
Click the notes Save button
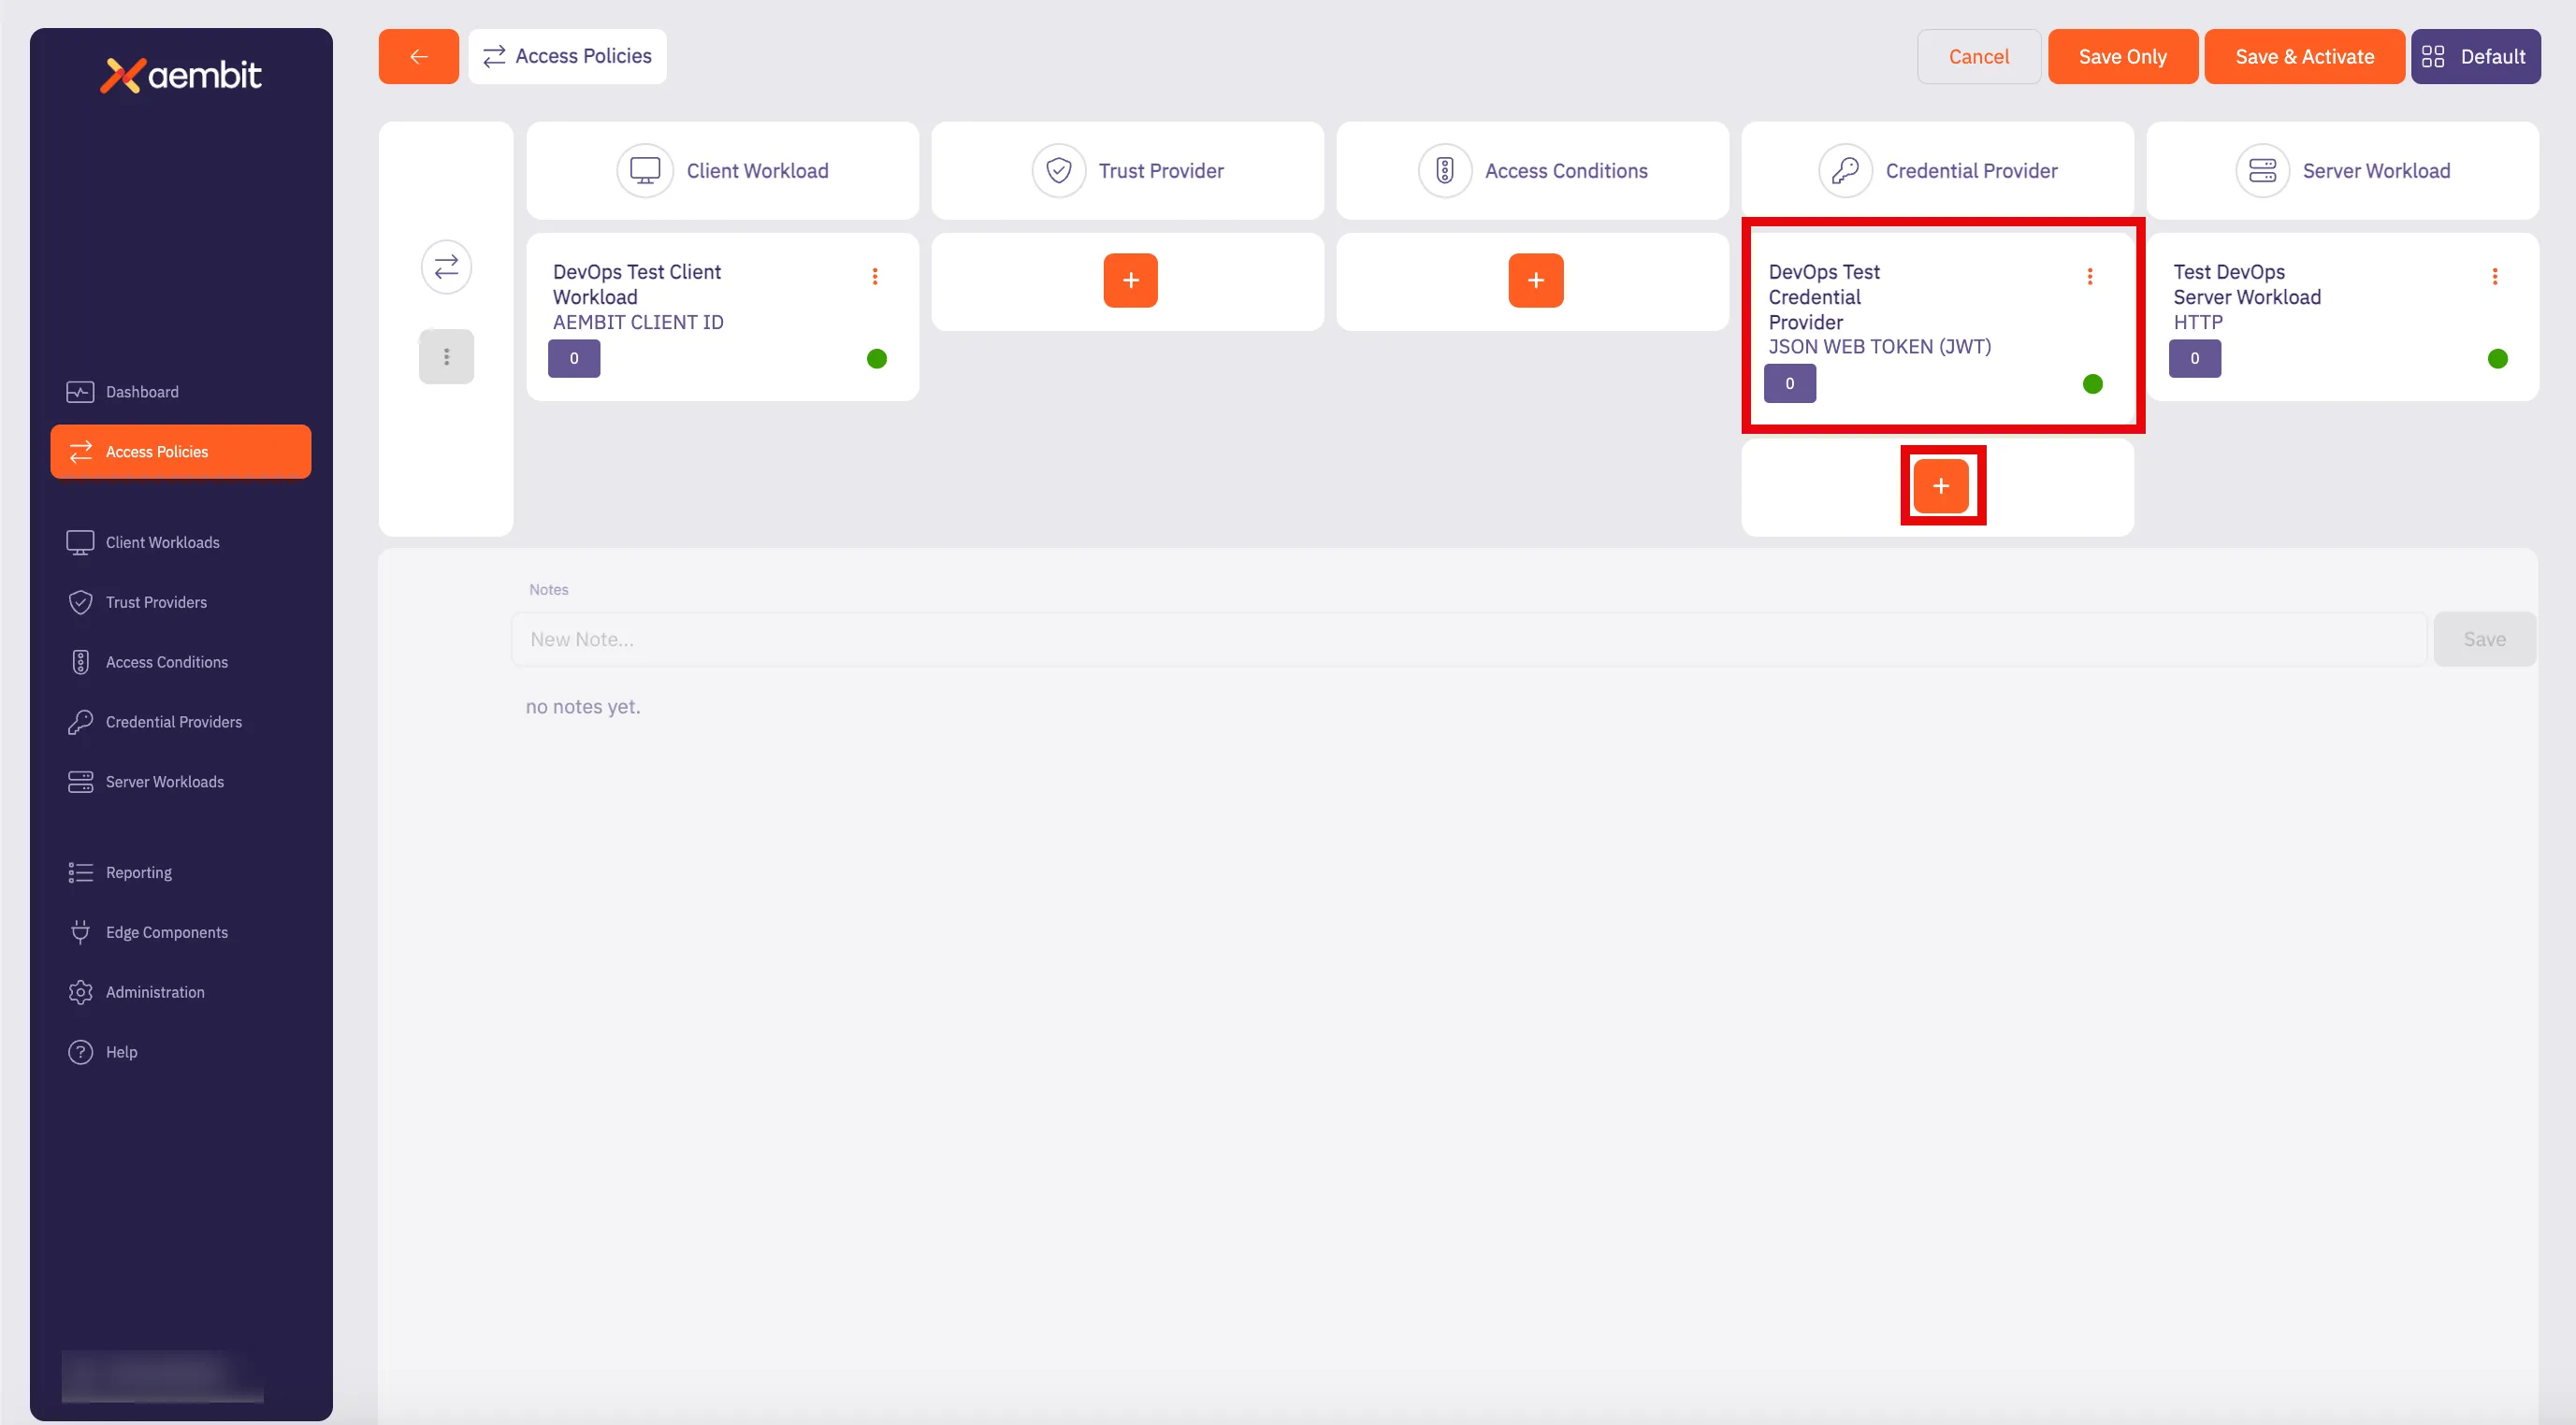click(2484, 639)
